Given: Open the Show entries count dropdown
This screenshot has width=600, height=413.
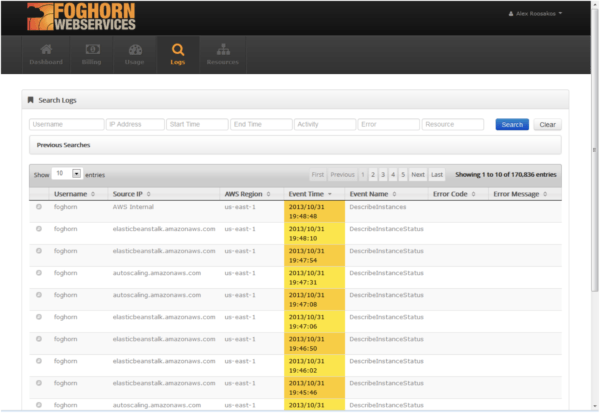Looking at the screenshot, I should pos(67,174).
